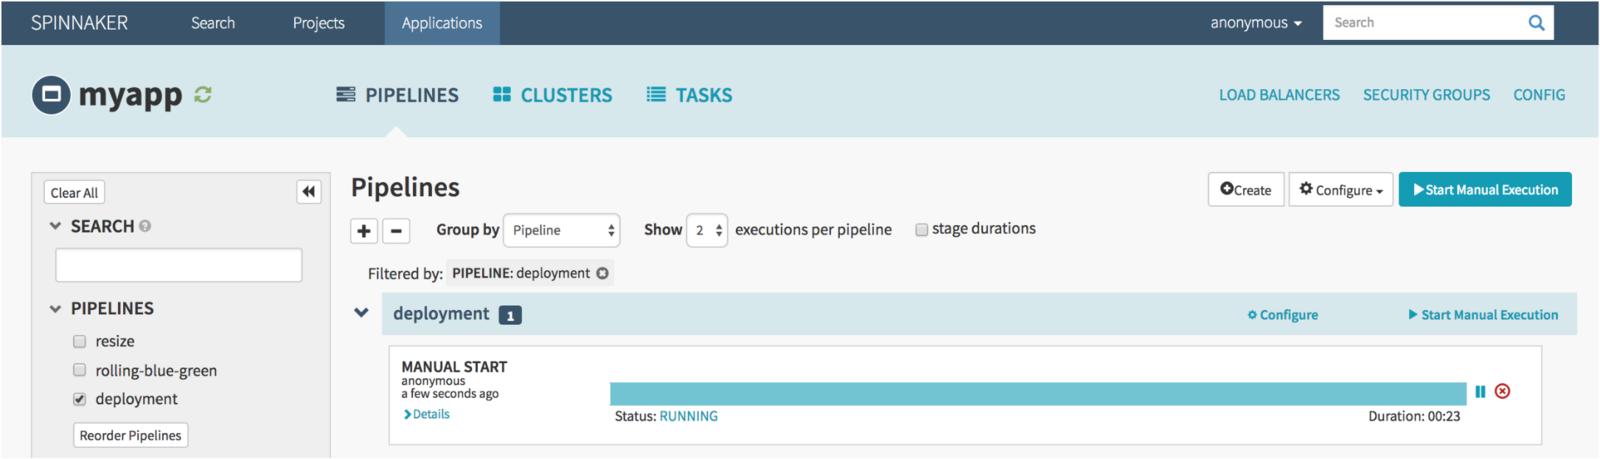Remove the PIPELINE: deployment filter tag
The height and width of the screenshot is (459, 1600).
602,273
